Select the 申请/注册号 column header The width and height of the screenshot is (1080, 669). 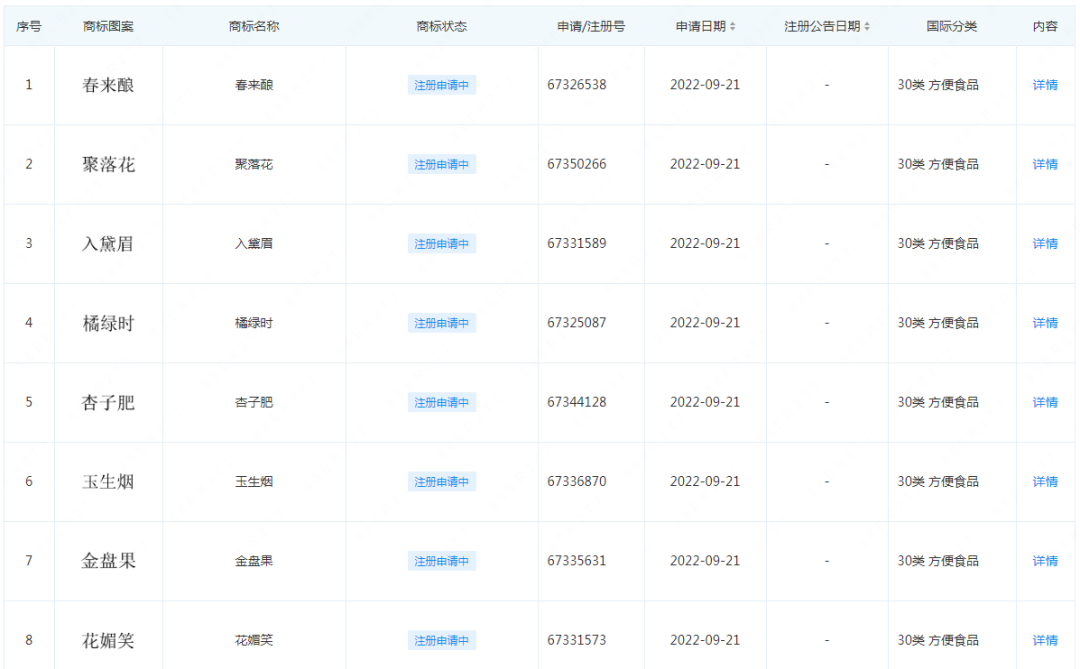591,26
